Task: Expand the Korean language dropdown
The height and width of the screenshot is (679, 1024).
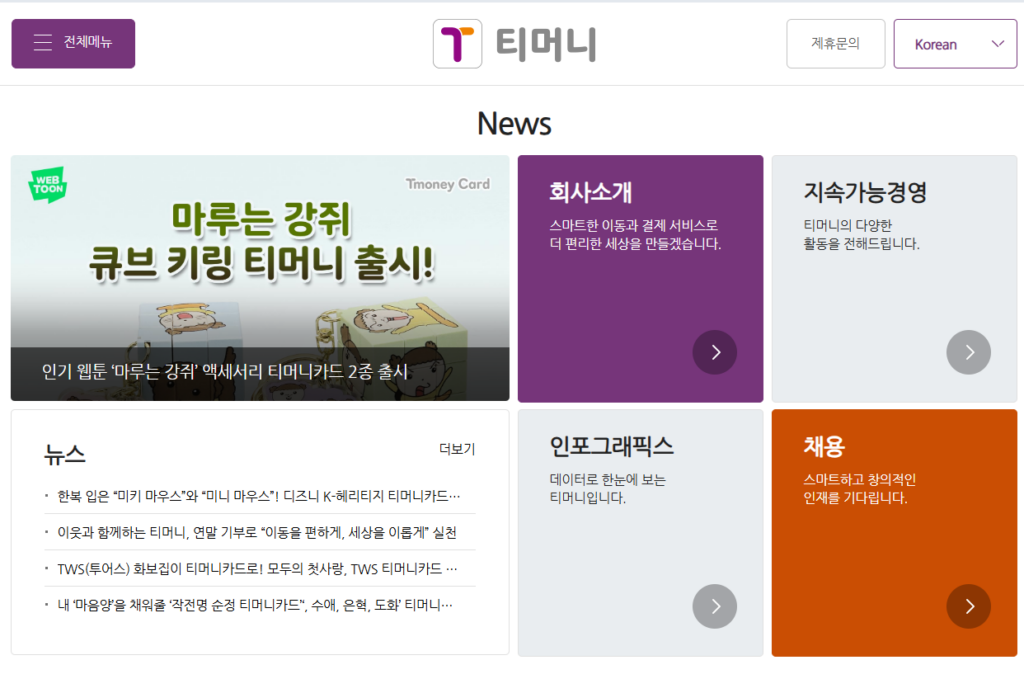Action: tap(955, 44)
